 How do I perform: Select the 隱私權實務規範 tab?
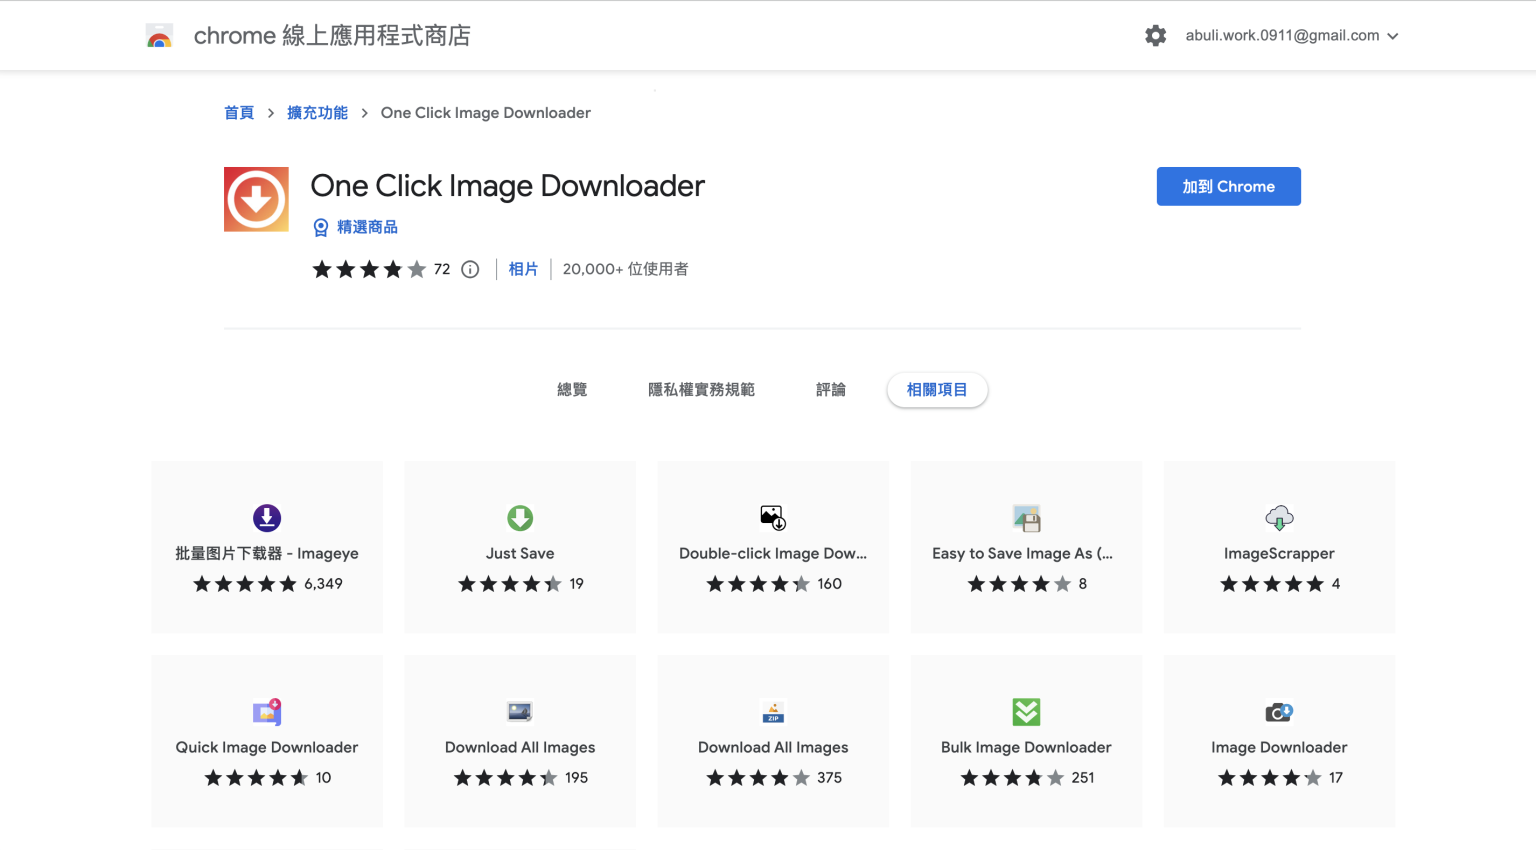click(x=702, y=389)
